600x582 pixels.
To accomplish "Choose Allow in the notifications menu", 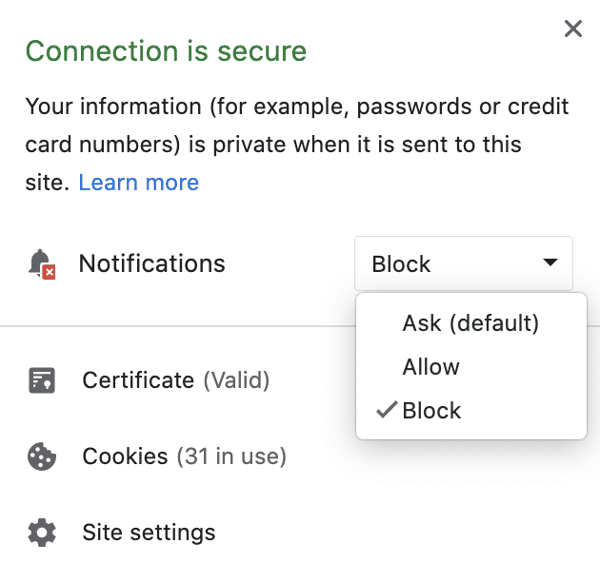I will coord(431,367).
